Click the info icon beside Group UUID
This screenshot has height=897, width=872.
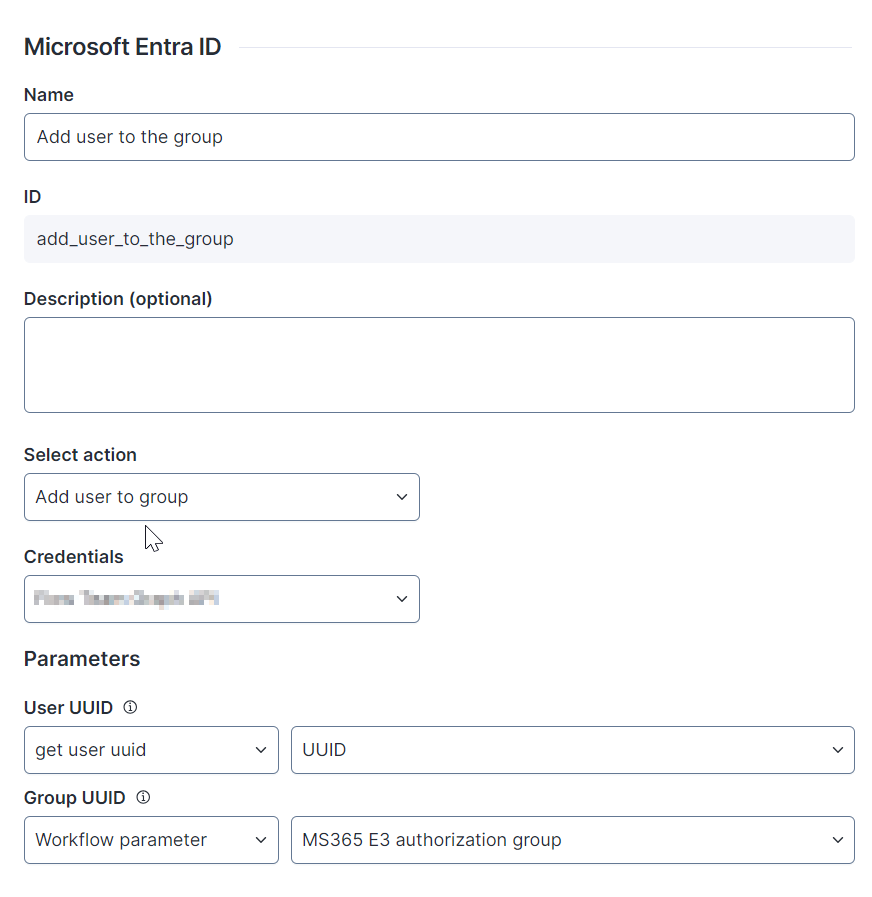pos(143,797)
